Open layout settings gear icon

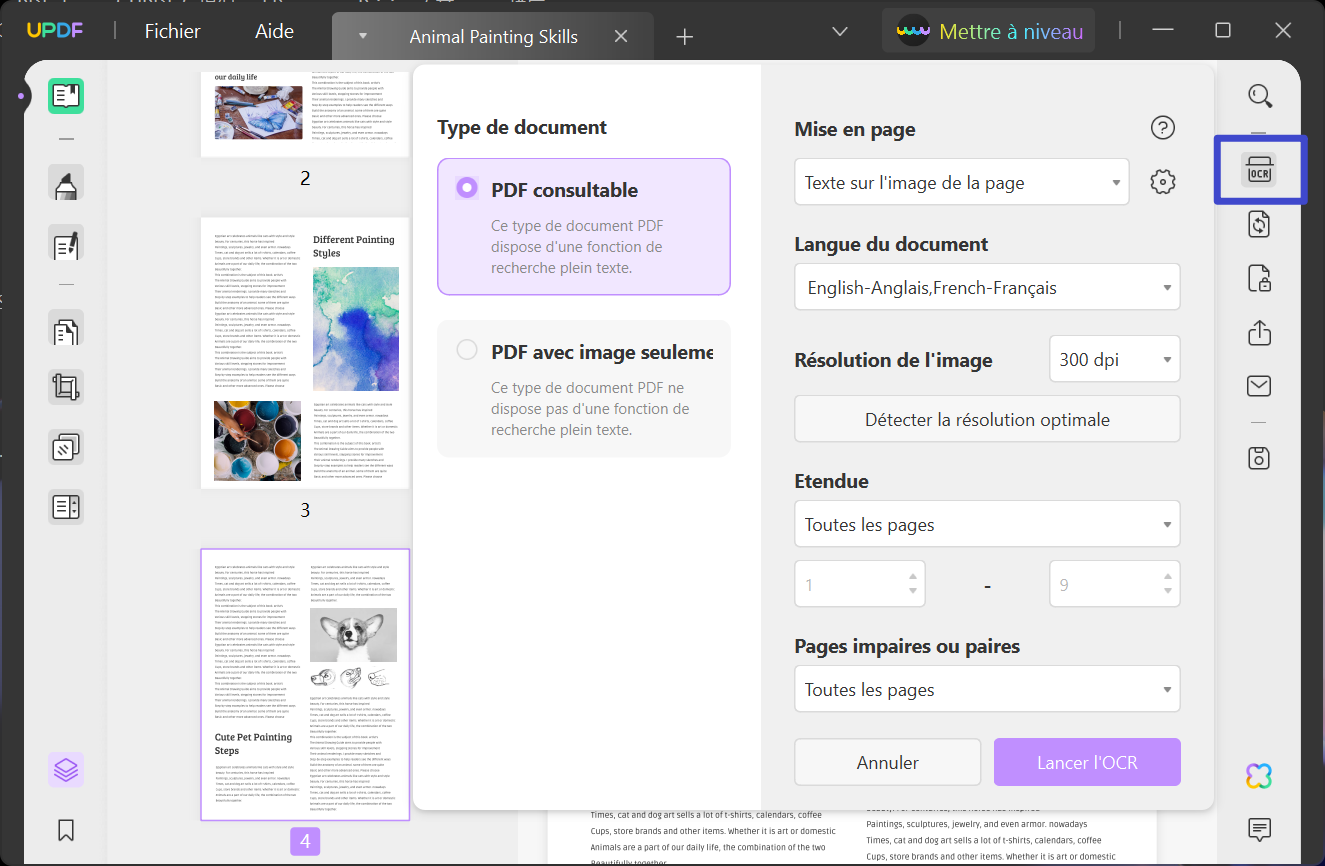(x=1162, y=182)
